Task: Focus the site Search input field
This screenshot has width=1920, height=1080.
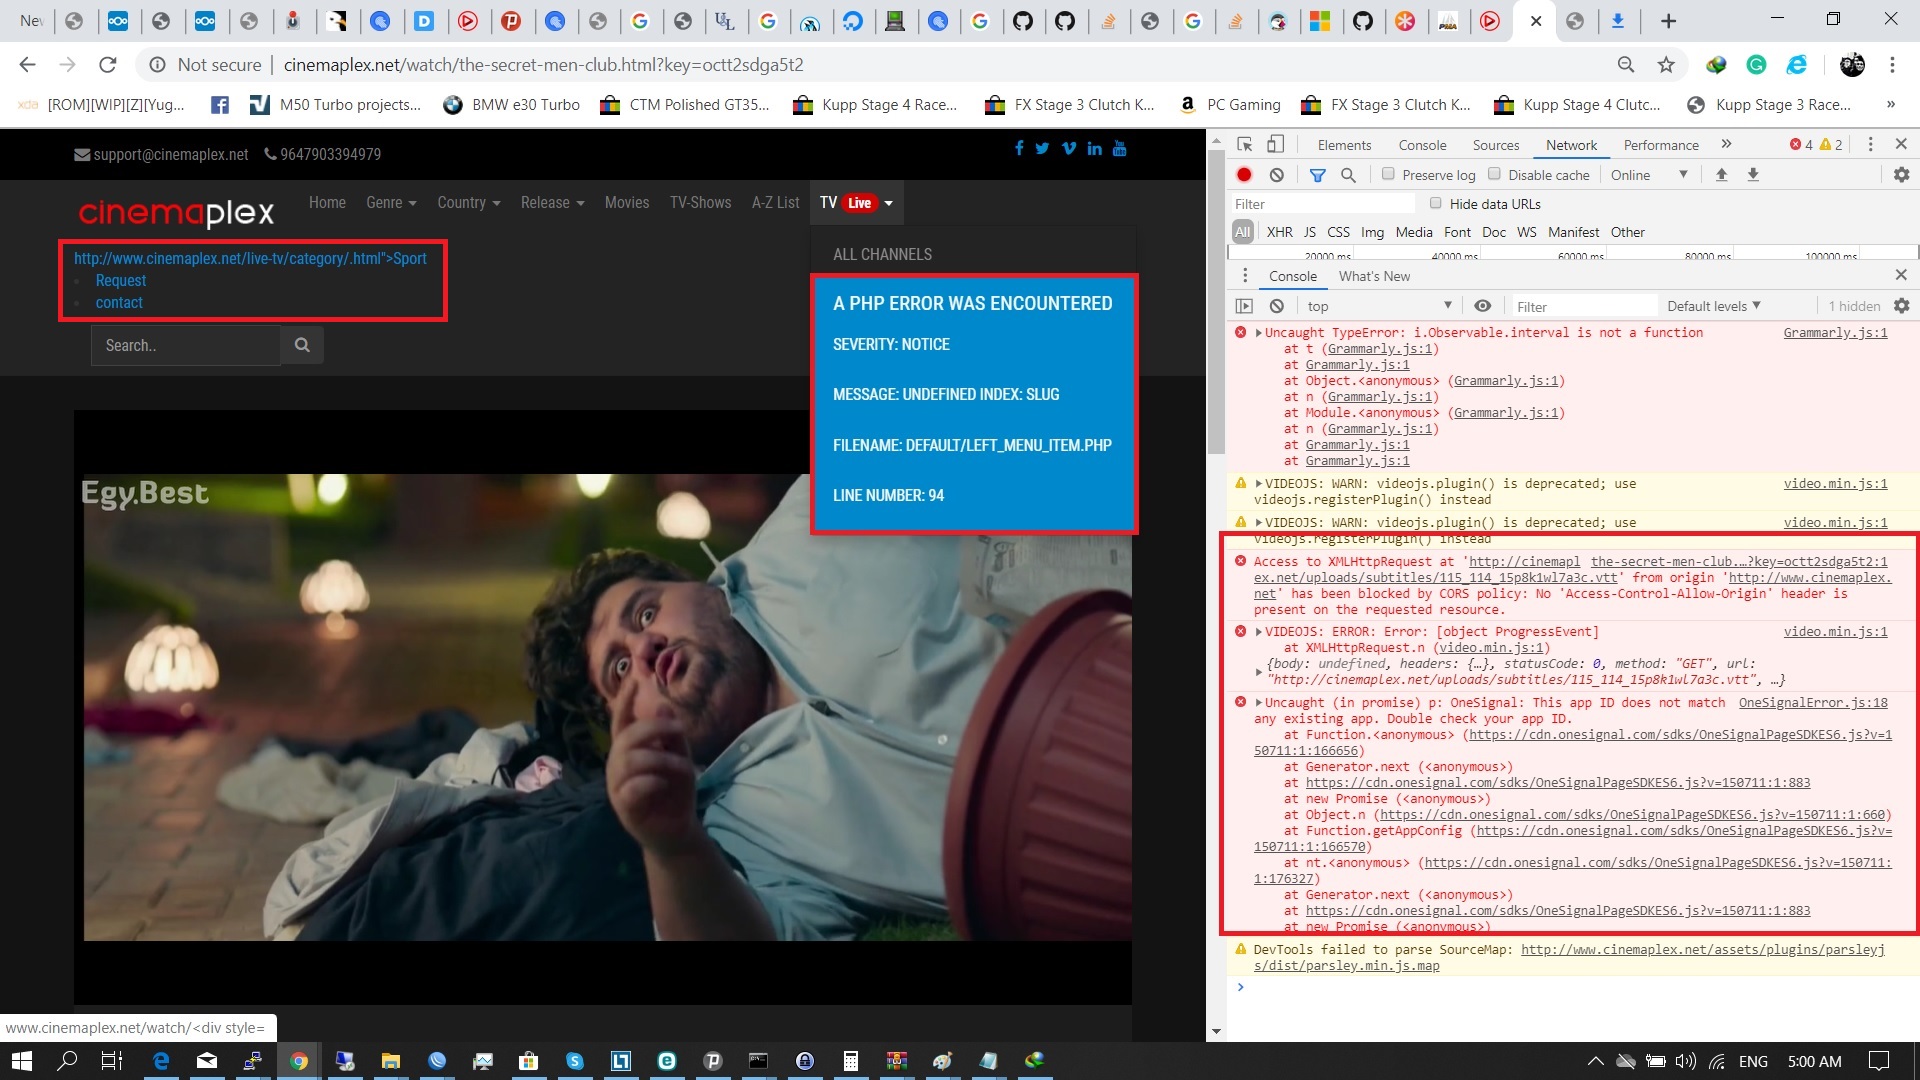Action: 186,345
